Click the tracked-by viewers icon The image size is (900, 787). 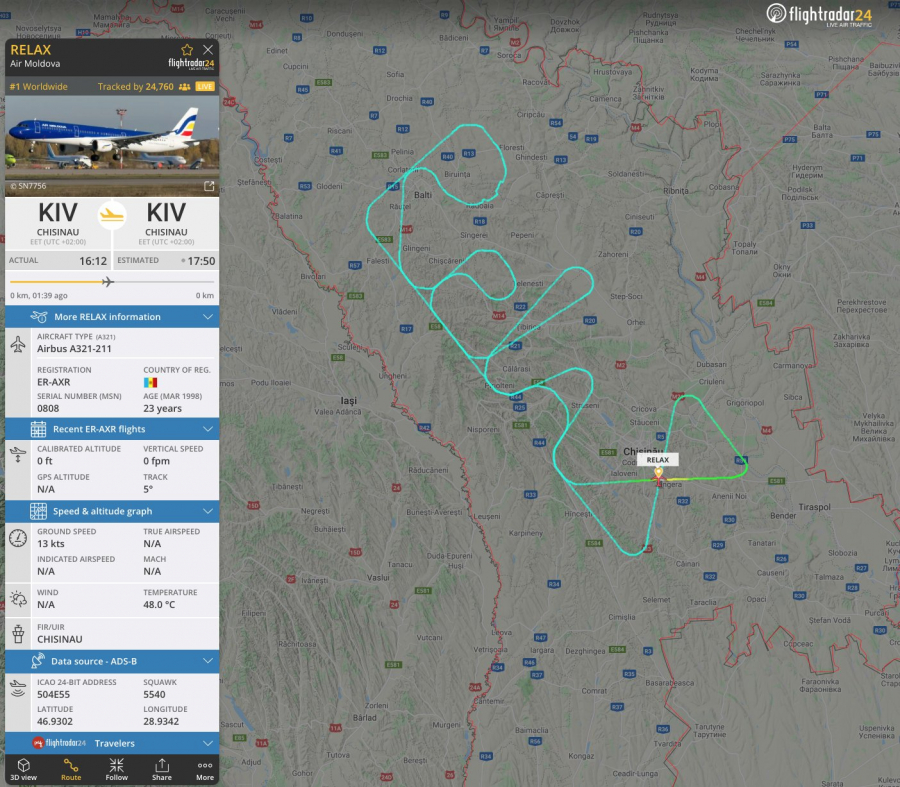[x=184, y=87]
